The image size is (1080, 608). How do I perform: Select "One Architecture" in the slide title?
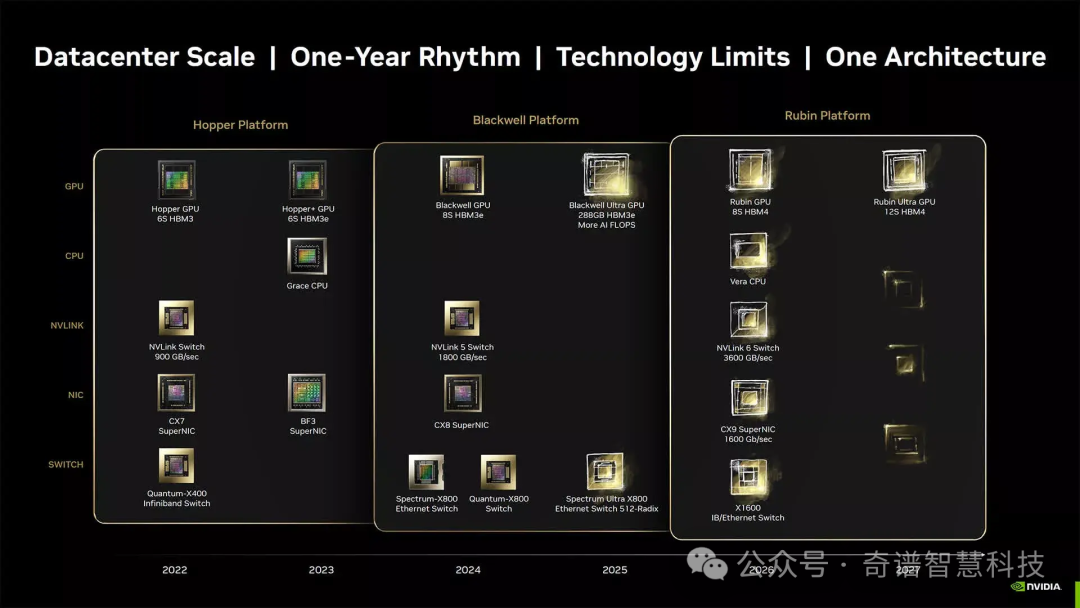coord(935,56)
